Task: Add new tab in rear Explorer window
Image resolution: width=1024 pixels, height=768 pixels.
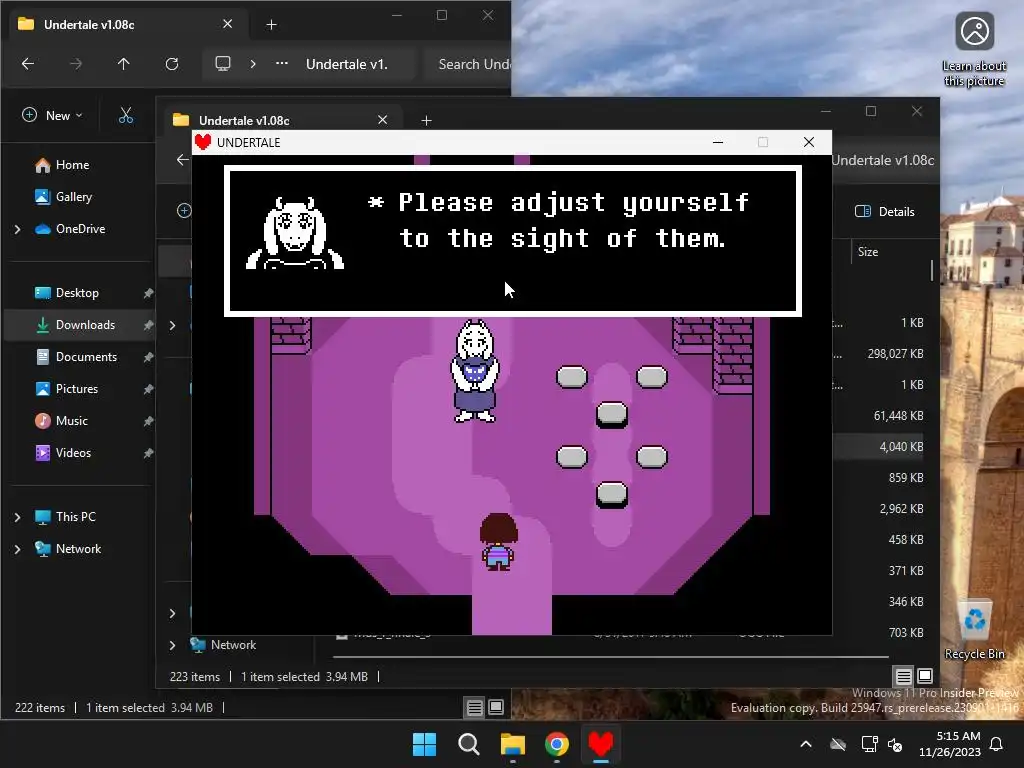Action: 272,25
